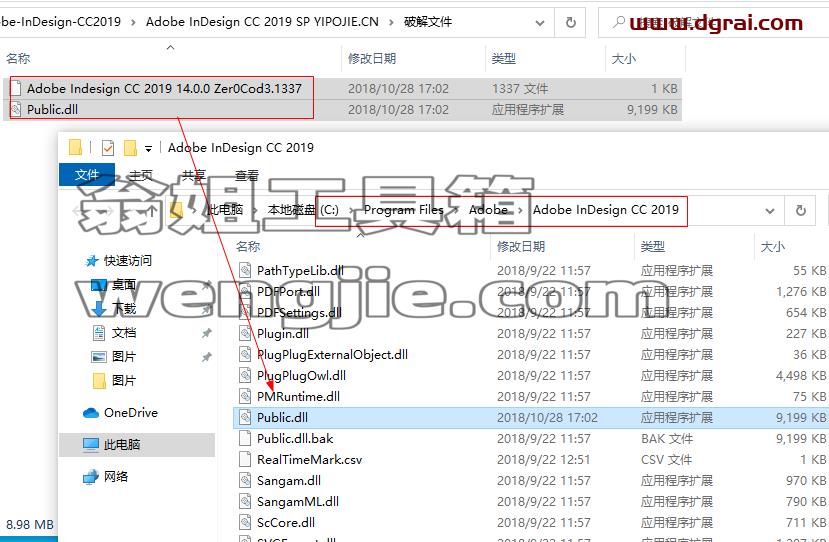Open the 共享 ribbon tab
This screenshot has height=542, width=829.
tap(194, 175)
